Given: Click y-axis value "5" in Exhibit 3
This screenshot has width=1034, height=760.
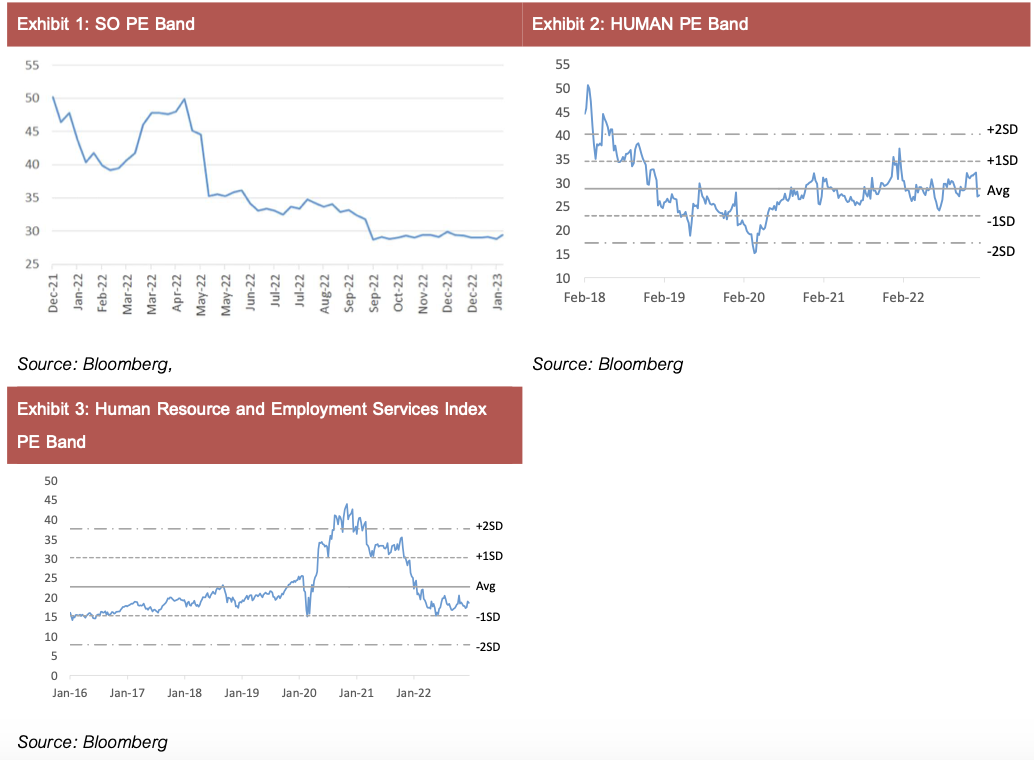Looking at the screenshot, I should 54,656.
